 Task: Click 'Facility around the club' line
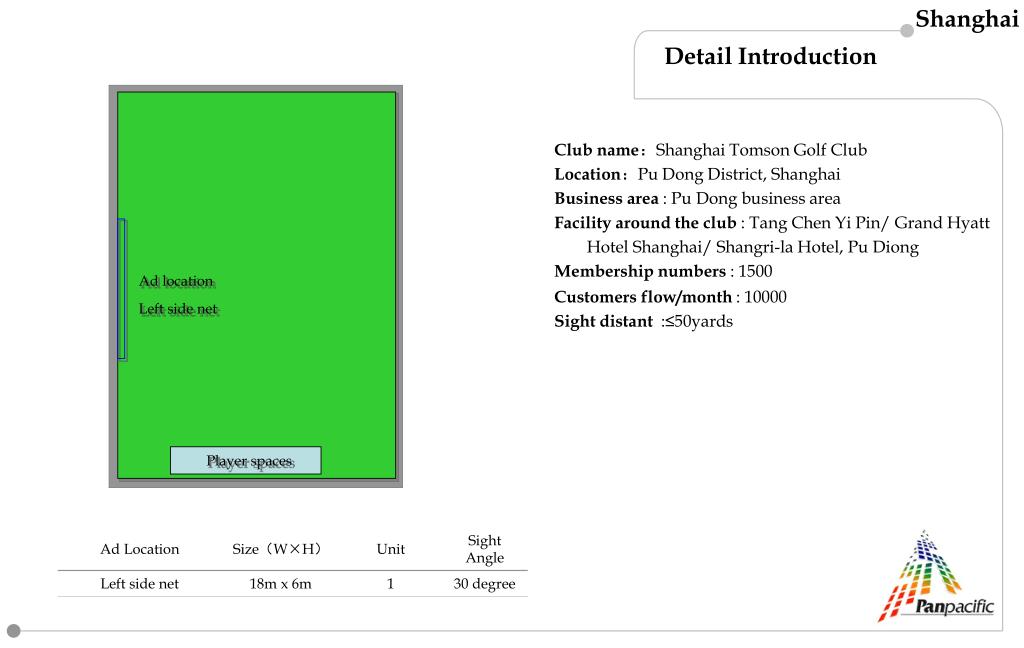[x=772, y=223]
